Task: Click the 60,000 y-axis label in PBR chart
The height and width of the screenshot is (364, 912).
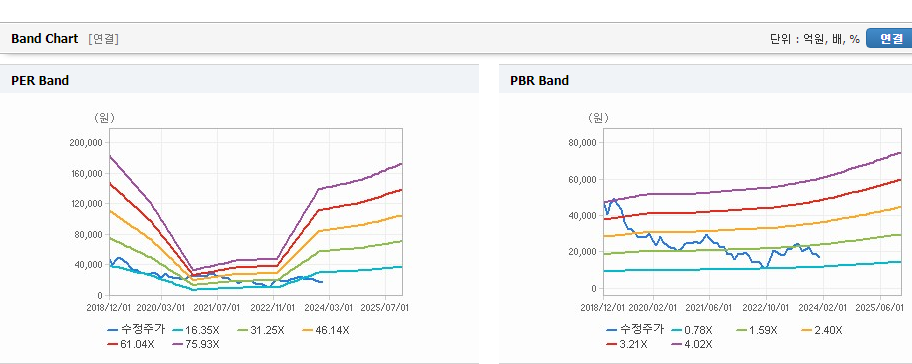Action: coord(583,180)
